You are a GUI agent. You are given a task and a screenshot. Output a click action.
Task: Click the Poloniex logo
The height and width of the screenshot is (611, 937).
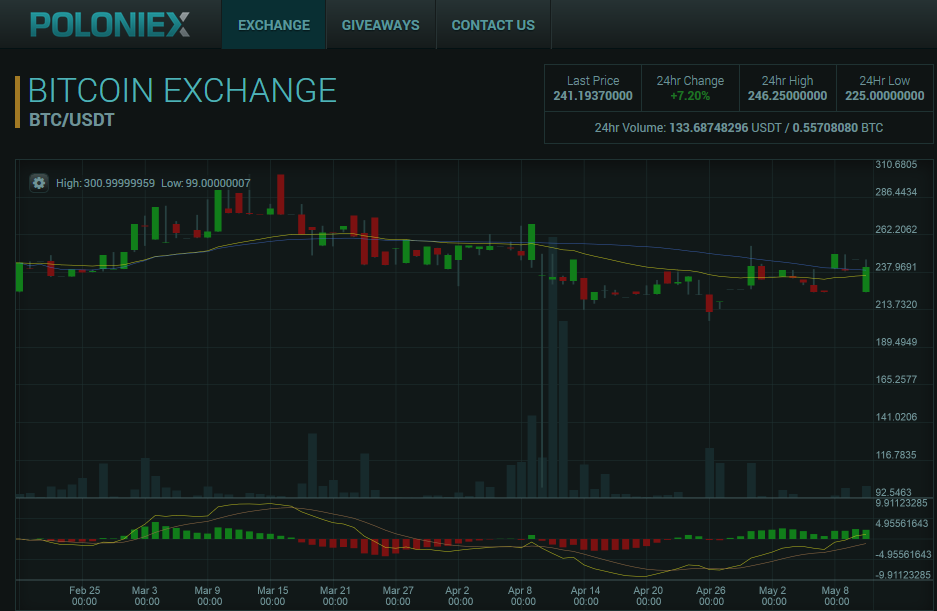[110, 25]
